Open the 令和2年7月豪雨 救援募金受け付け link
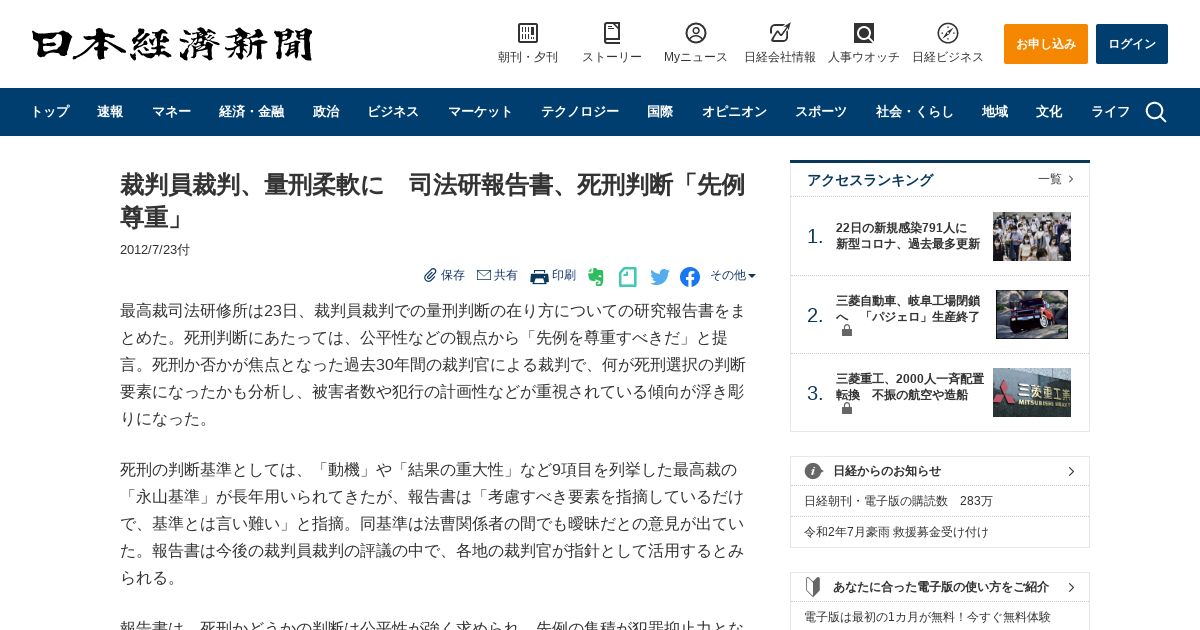 point(896,532)
